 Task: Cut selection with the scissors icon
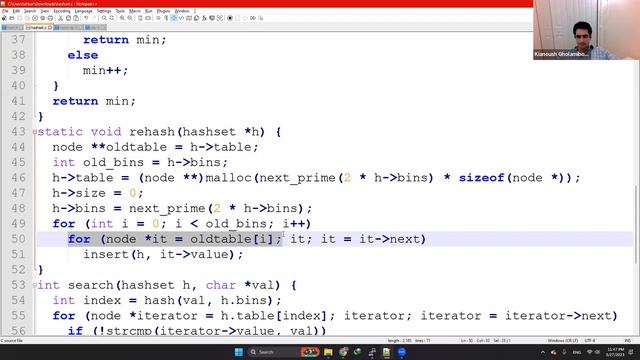60,18
